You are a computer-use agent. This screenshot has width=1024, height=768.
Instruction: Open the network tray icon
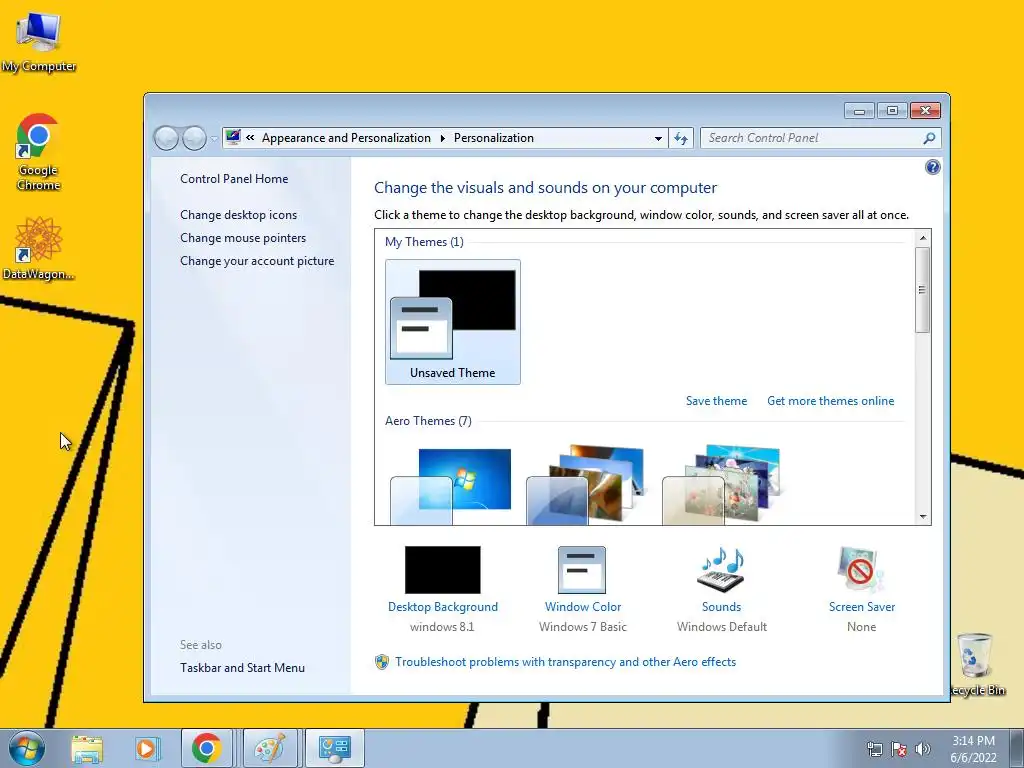874,749
